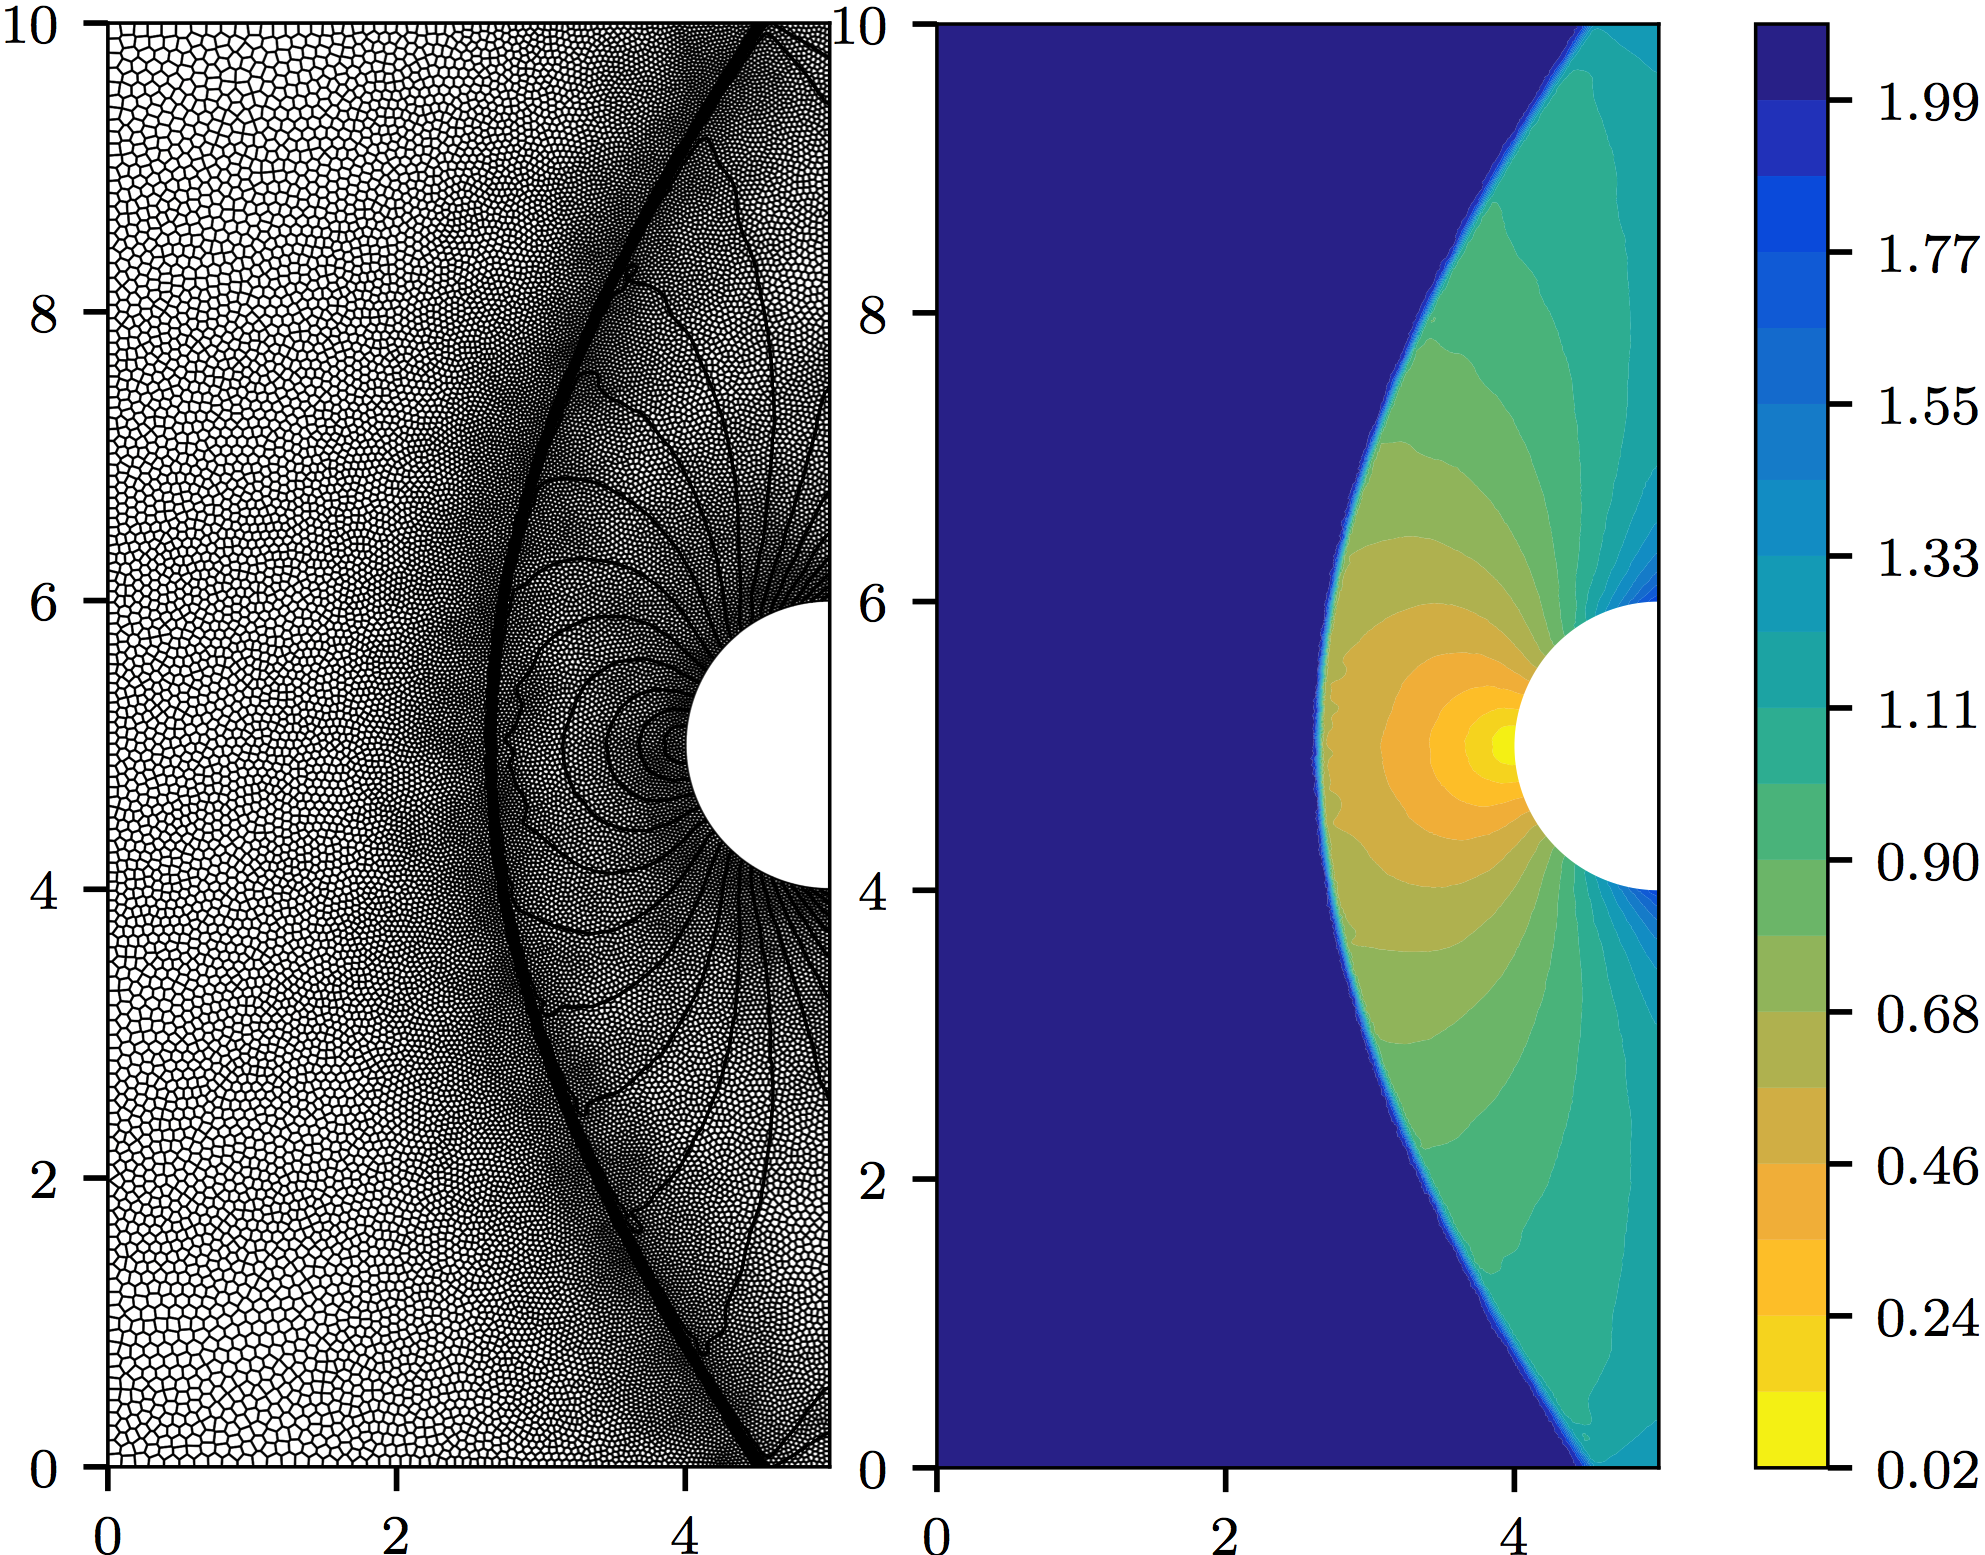Click the y-axis label 4 of contour plot
Viewport: 1985px width, 1555px height.
(873, 891)
